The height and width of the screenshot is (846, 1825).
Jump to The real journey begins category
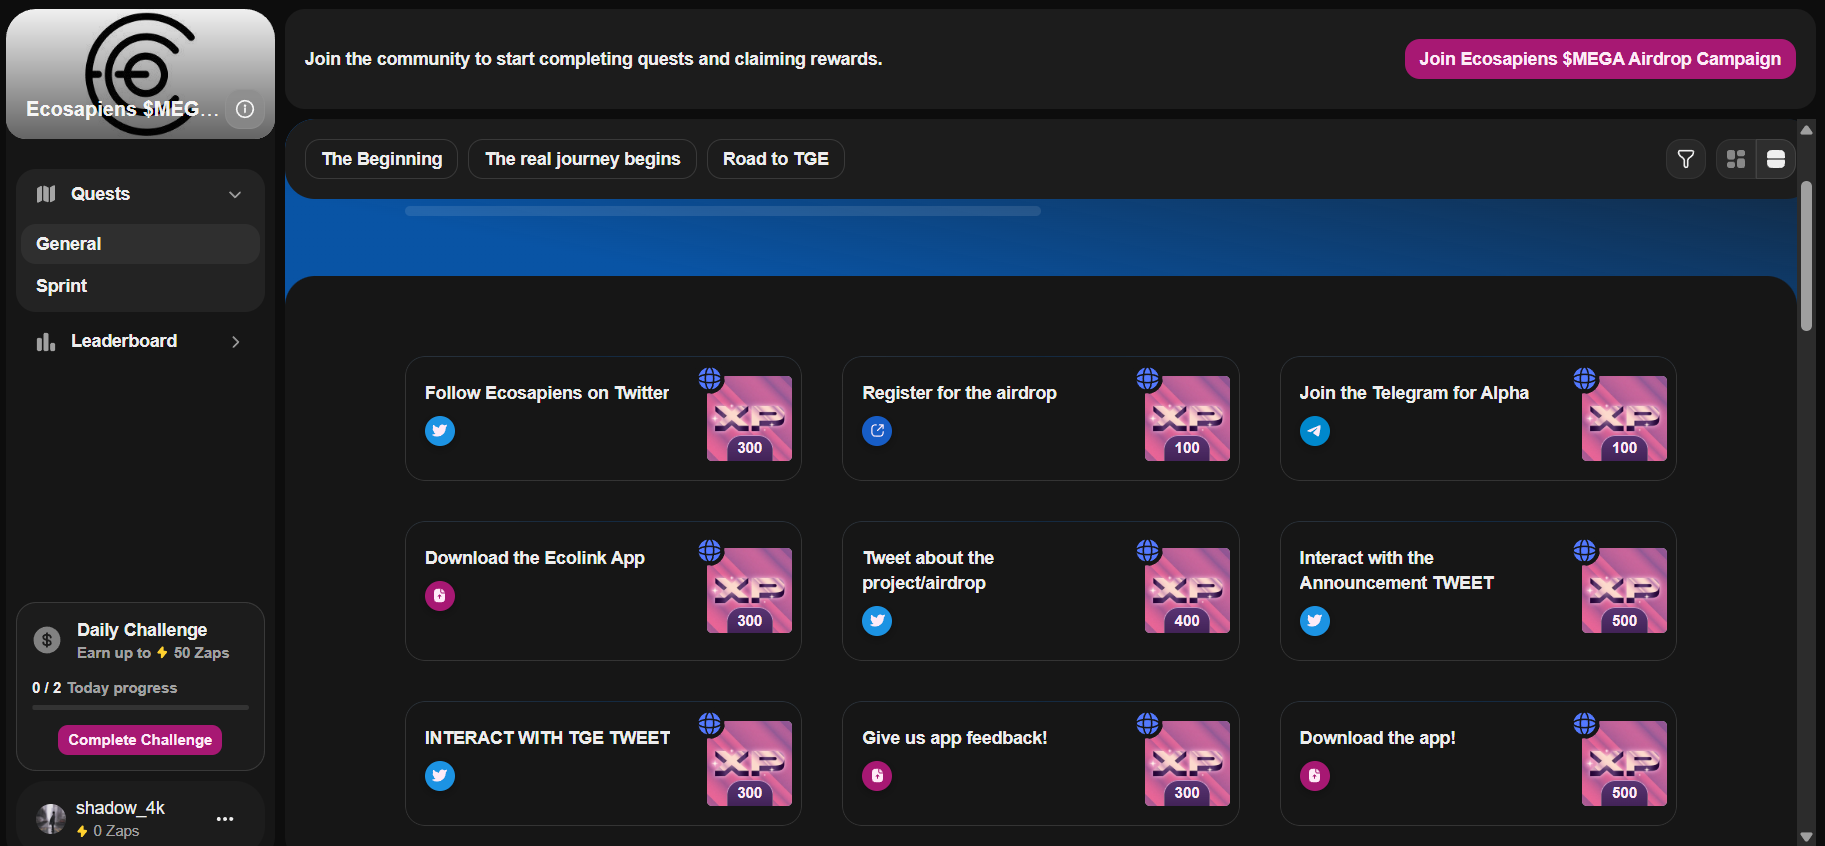pos(582,159)
